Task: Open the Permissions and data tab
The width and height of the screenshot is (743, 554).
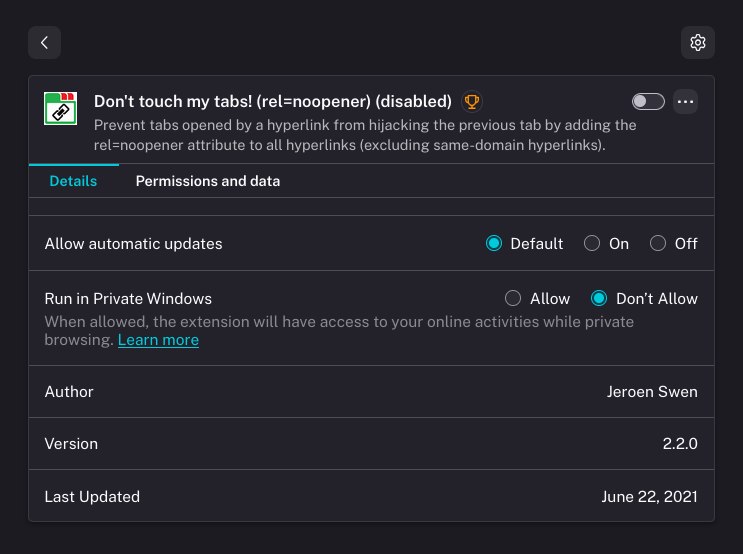Action: [208, 181]
